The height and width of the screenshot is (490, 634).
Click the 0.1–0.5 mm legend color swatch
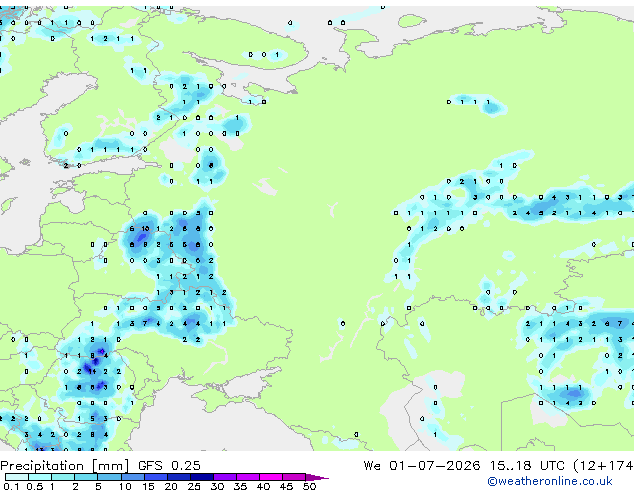[x=17, y=477]
